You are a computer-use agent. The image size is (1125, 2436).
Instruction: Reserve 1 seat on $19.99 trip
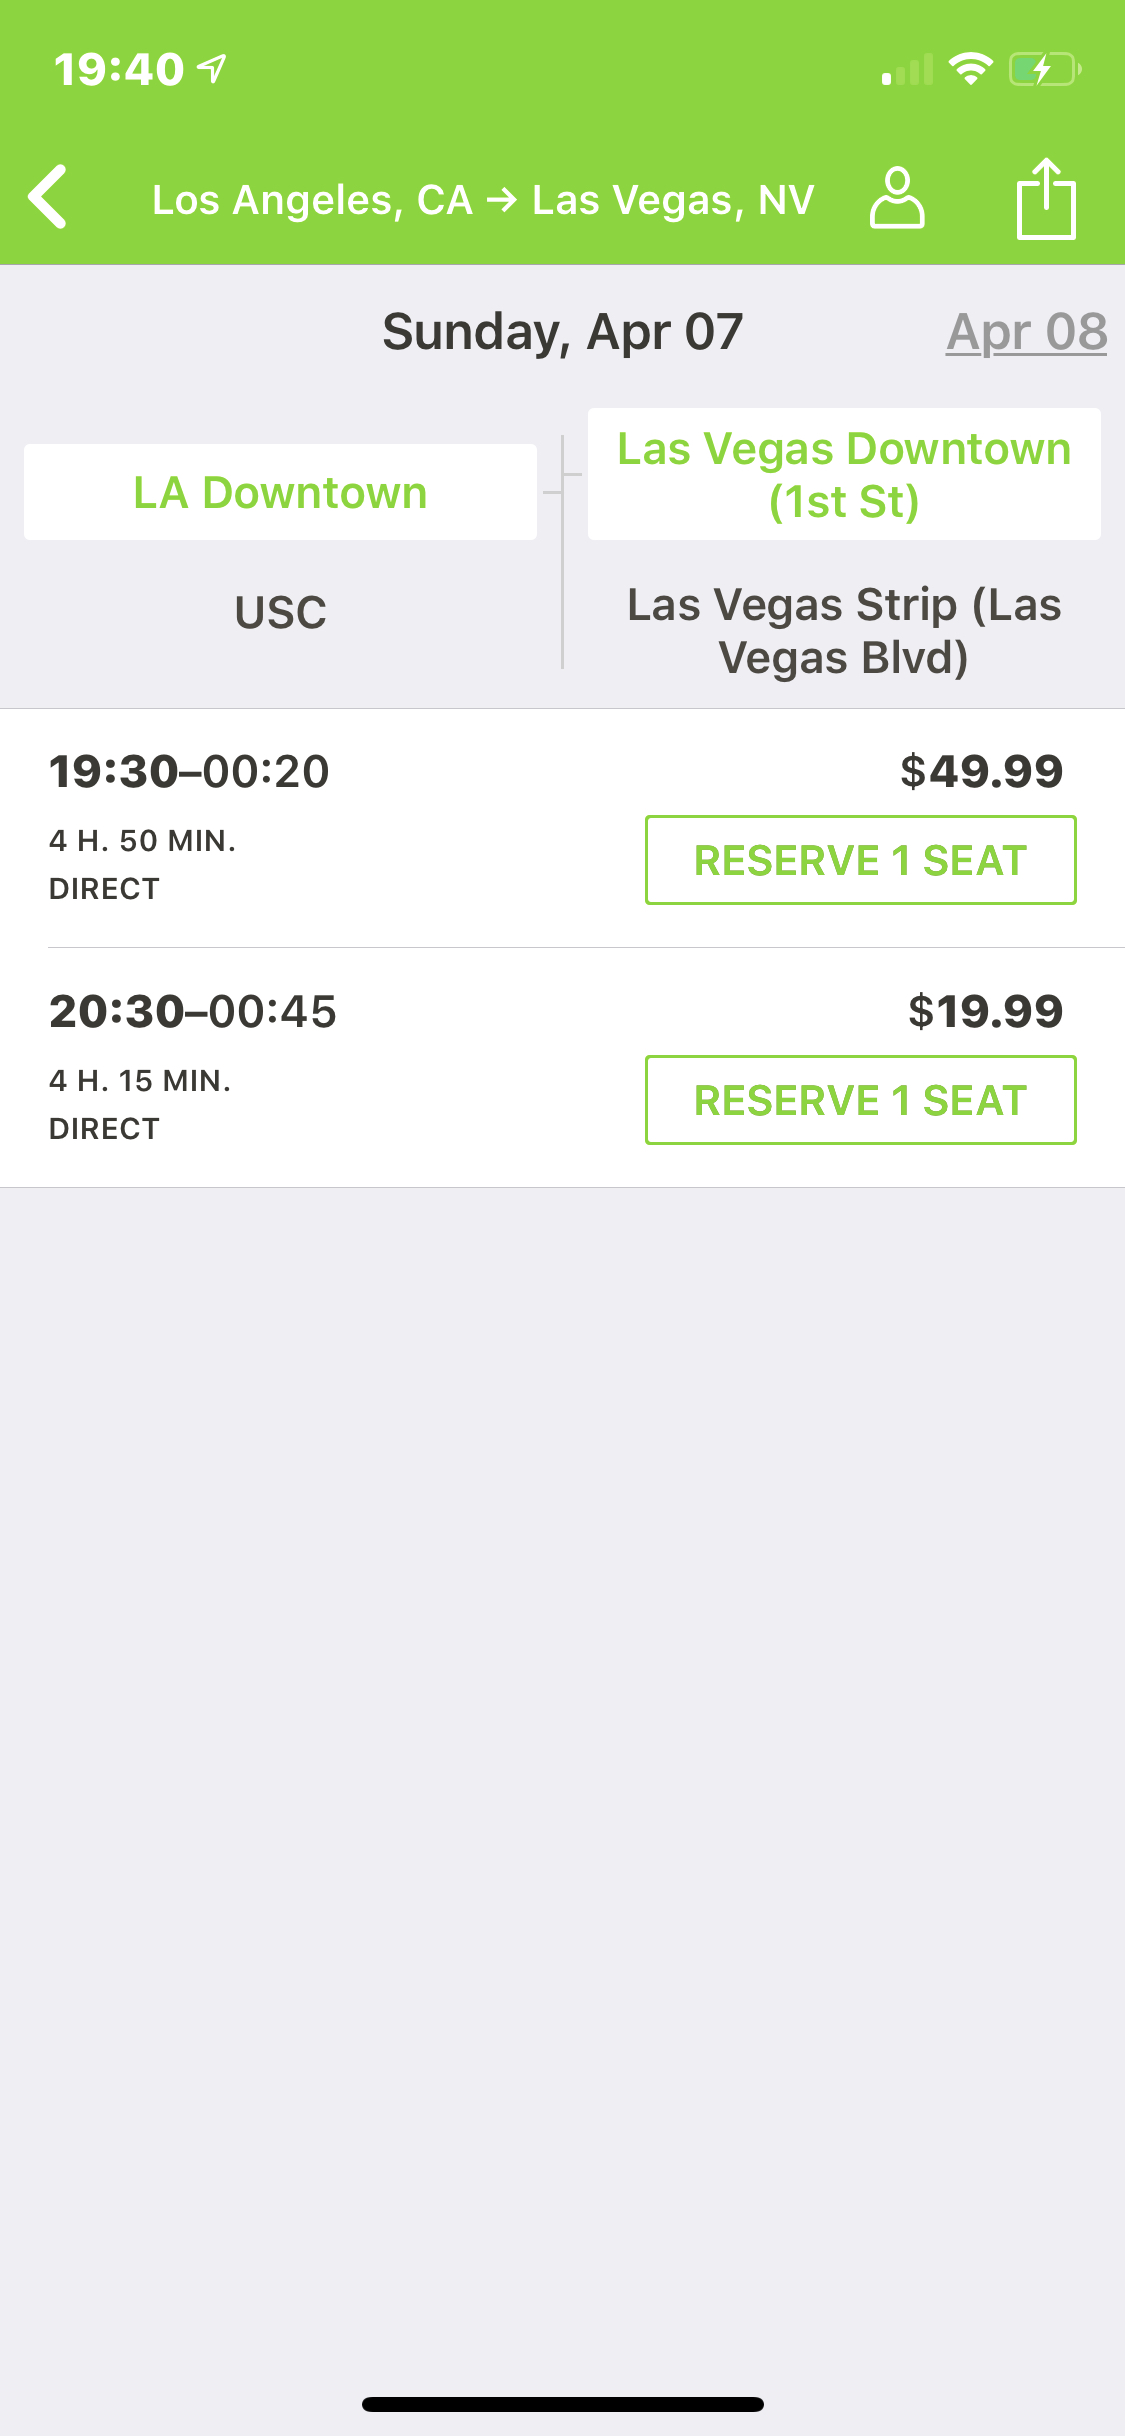[860, 1100]
